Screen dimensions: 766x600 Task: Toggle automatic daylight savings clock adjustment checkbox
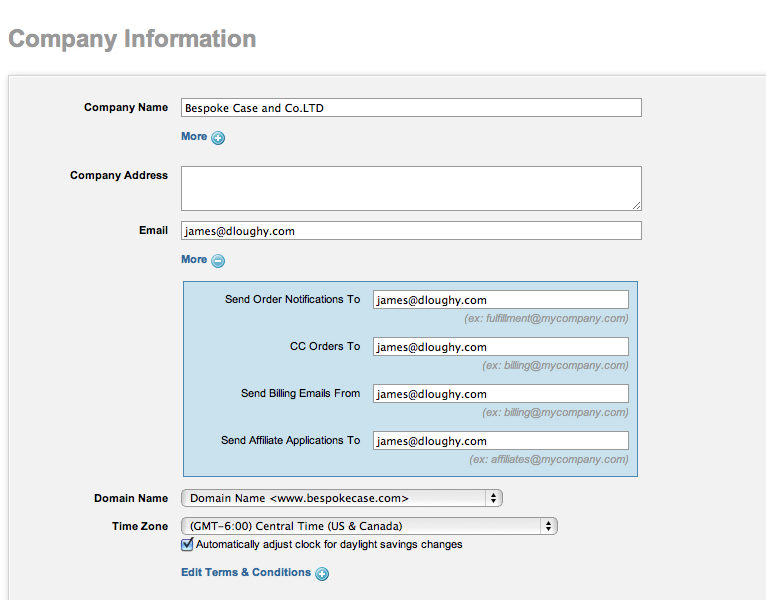187,544
